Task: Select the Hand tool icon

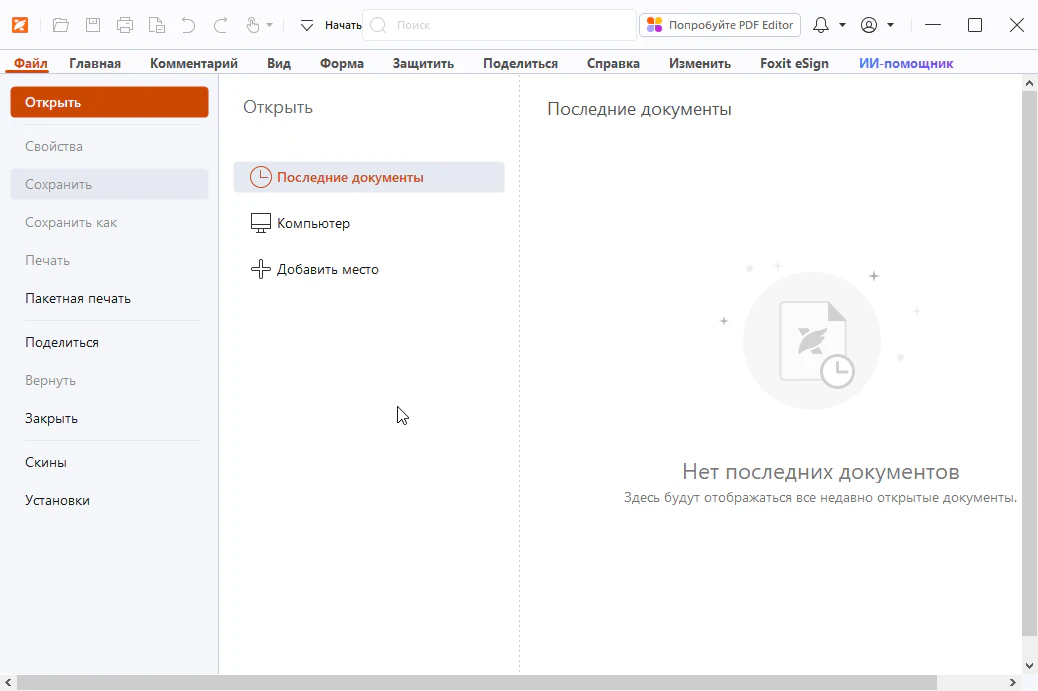Action: tap(251, 25)
